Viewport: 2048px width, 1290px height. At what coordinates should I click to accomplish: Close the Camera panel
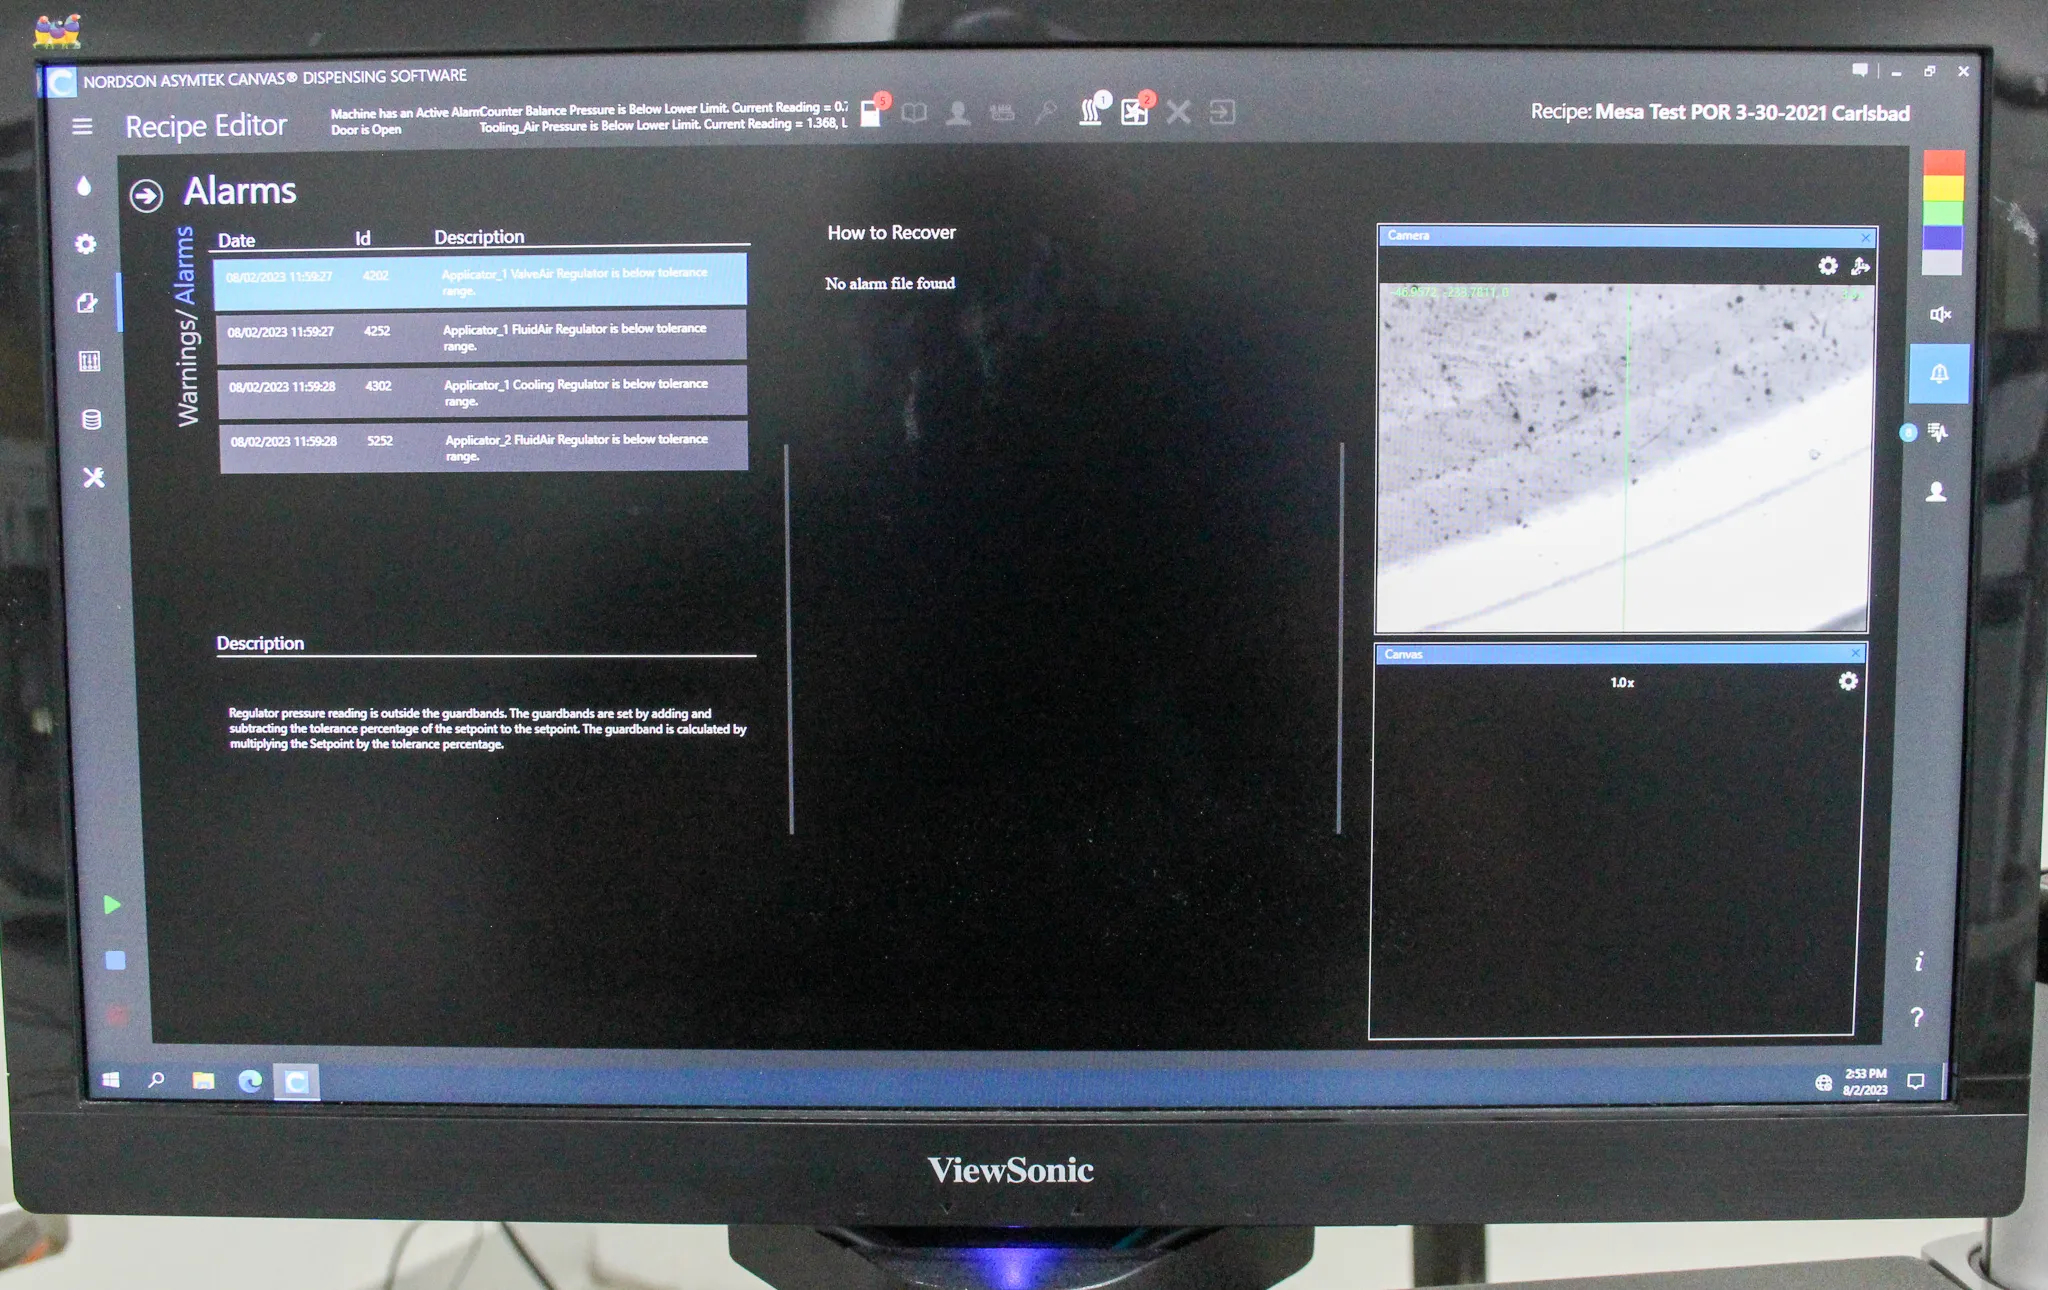[1865, 237]
